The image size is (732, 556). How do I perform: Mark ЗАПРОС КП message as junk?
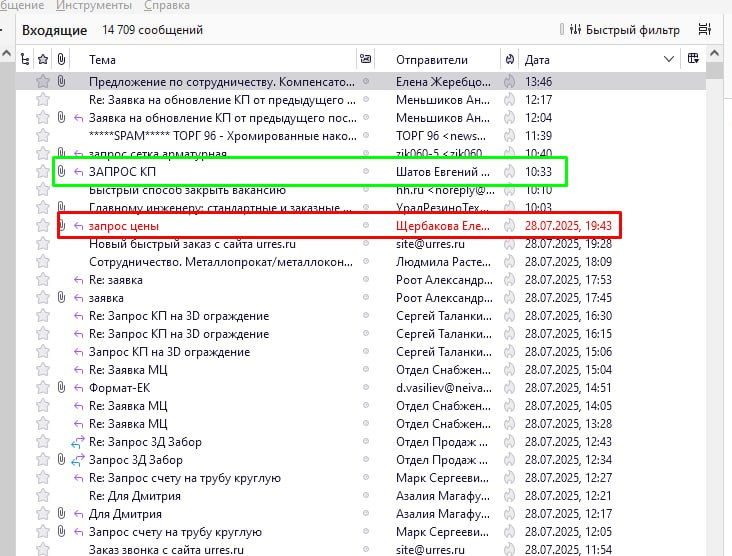(510, 171)
